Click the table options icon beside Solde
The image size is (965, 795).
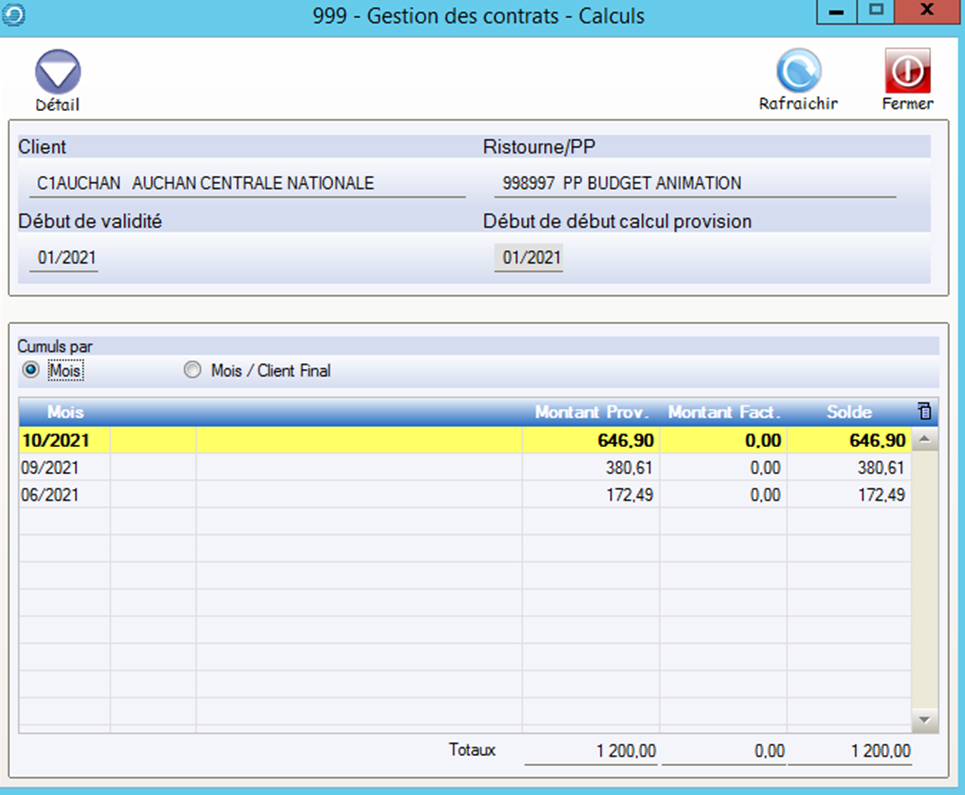tap(923, 411)
